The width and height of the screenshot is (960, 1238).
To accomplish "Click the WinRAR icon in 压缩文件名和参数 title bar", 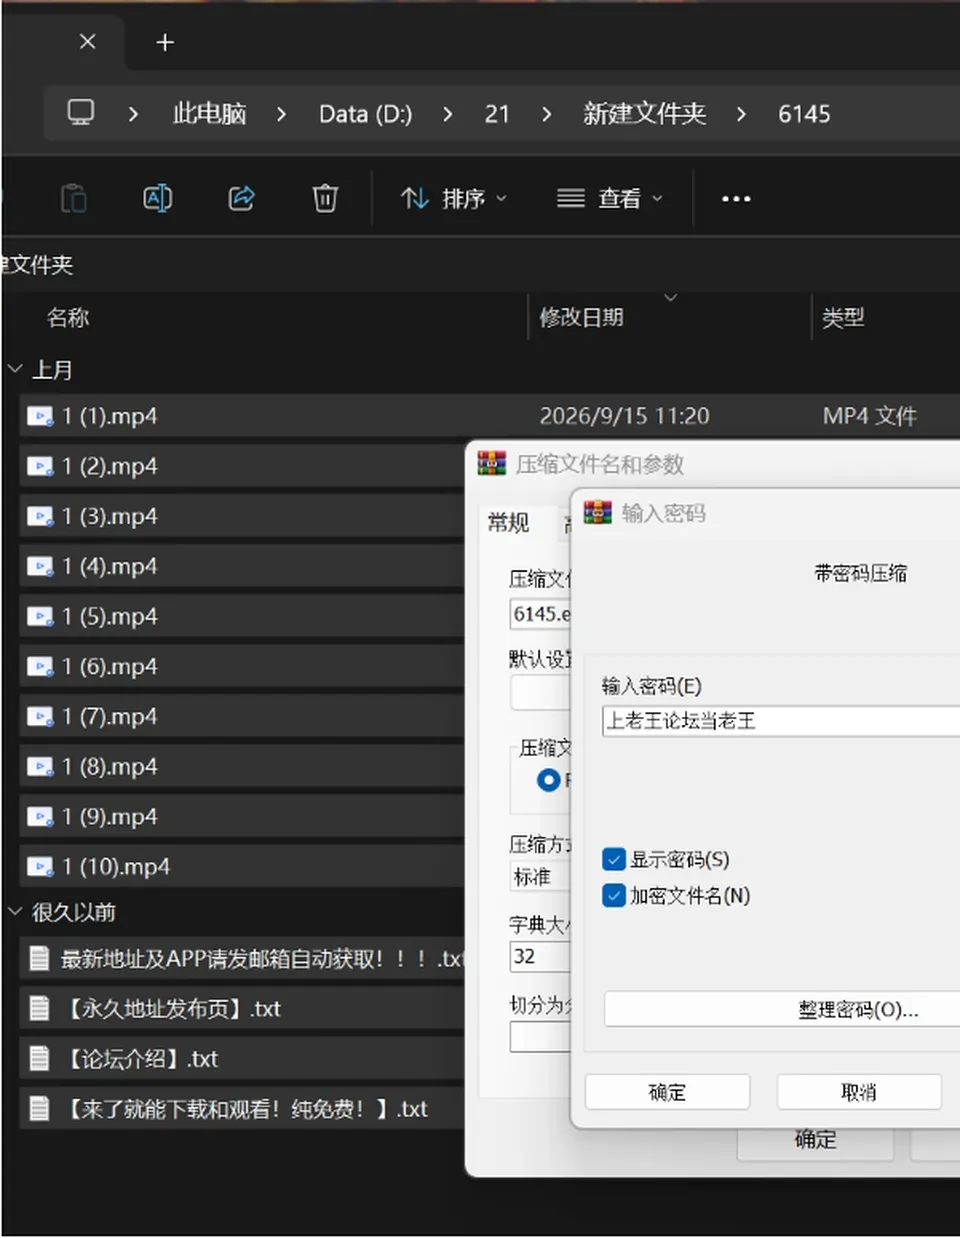I will click(492, 463).
